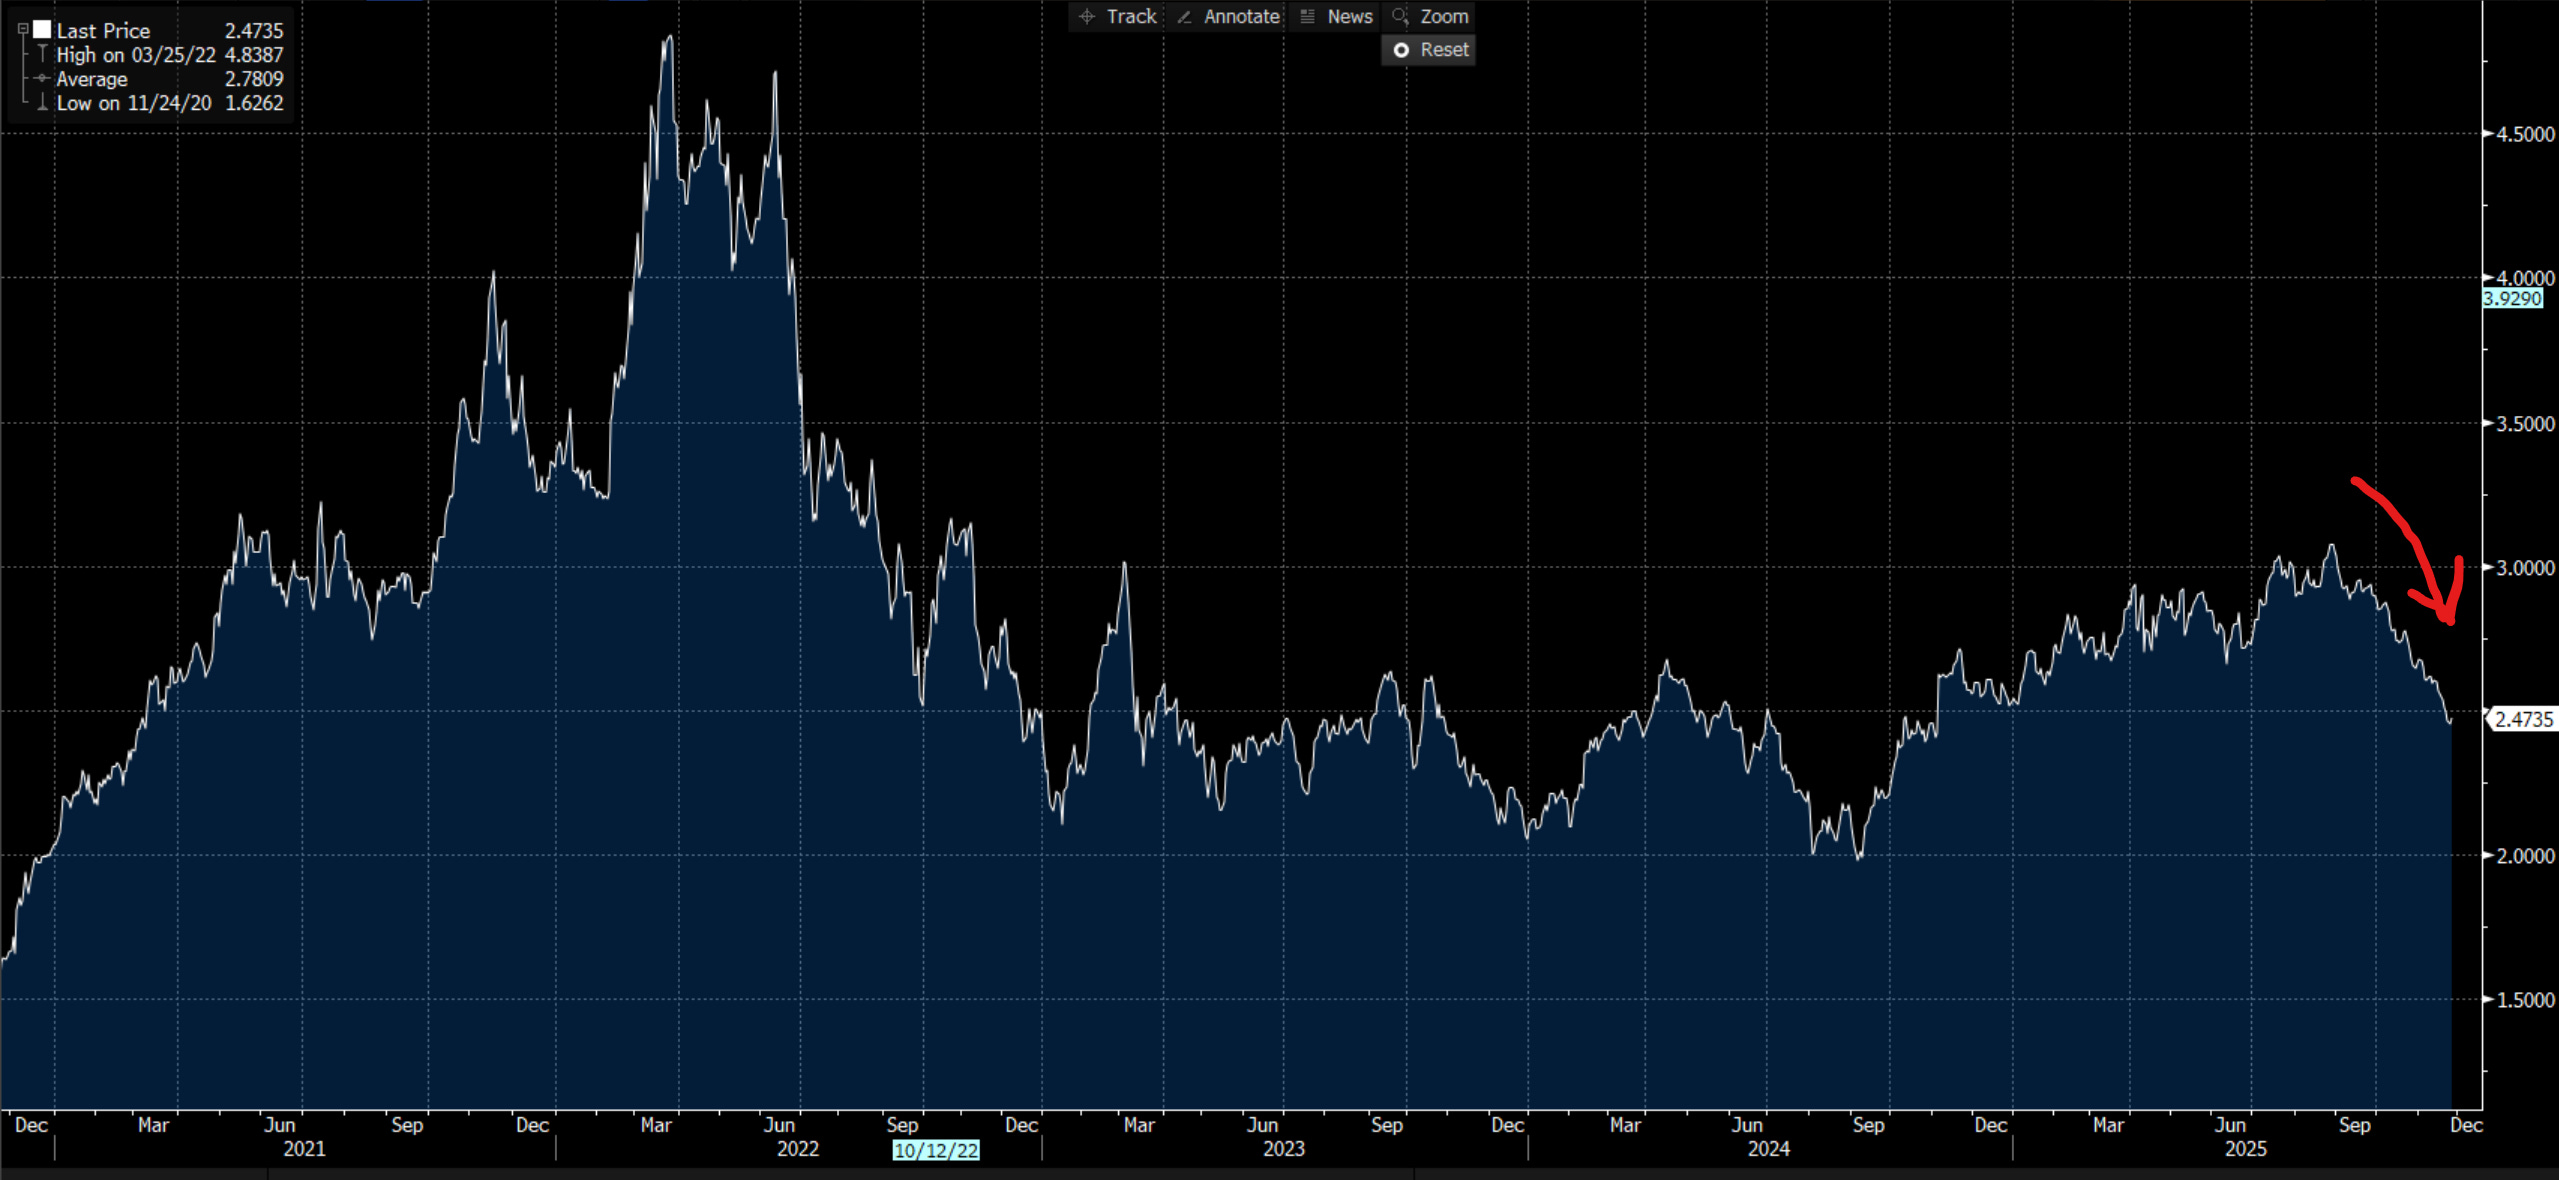The height and width of the screenshot is (1180, 2559).
Task: Activate the Track crosshair icon
Action: point(1087,16)
